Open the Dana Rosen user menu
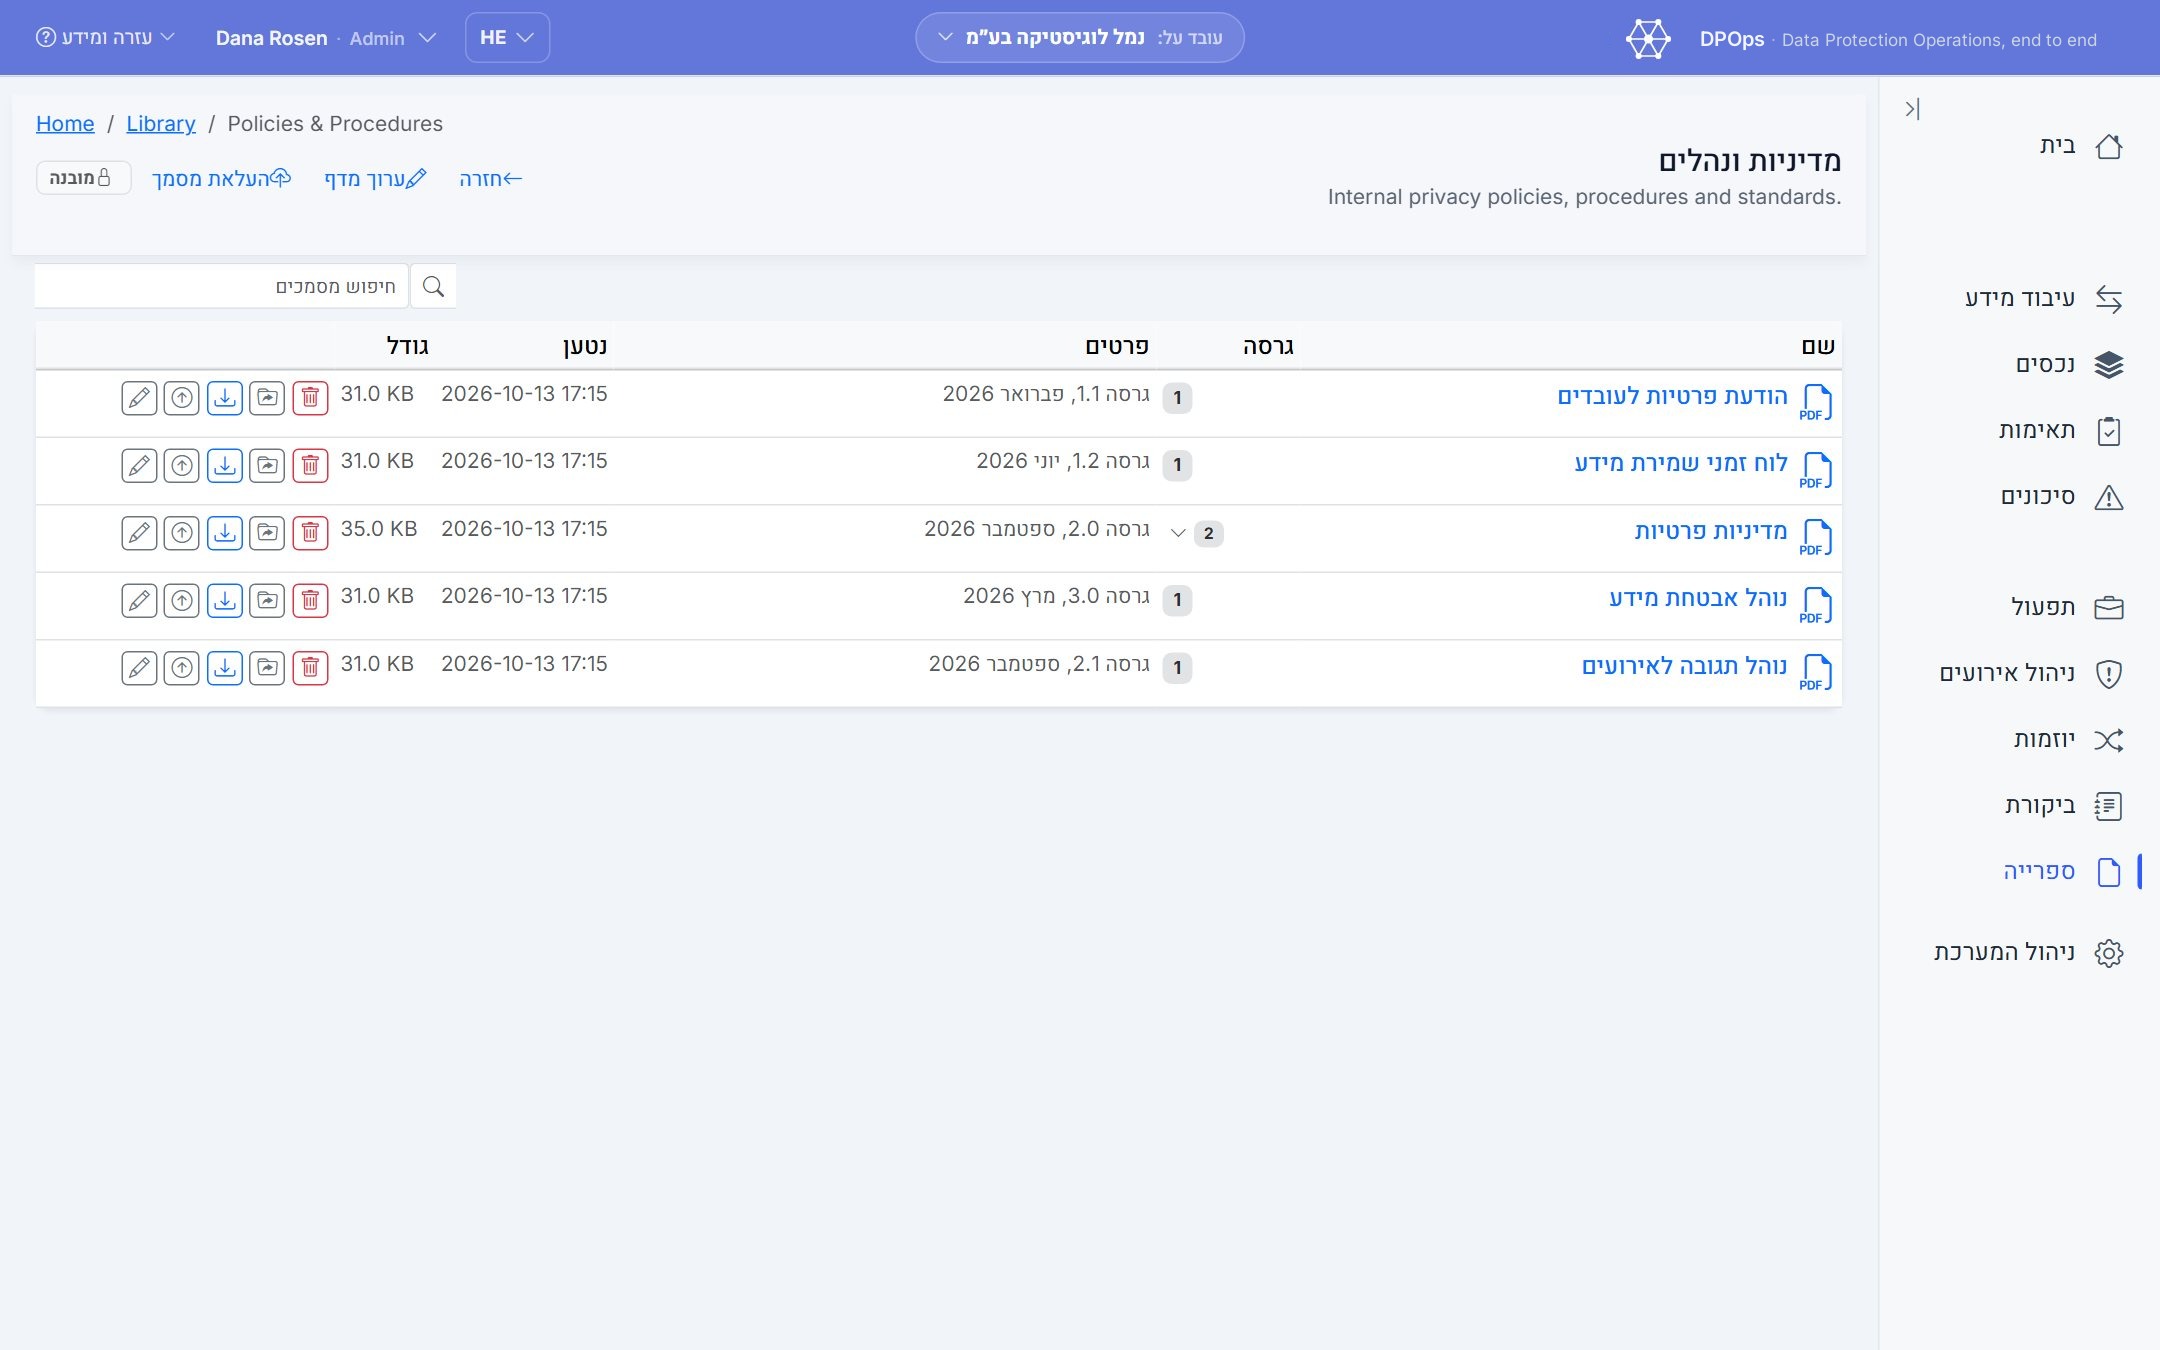 tap(326, 38)
